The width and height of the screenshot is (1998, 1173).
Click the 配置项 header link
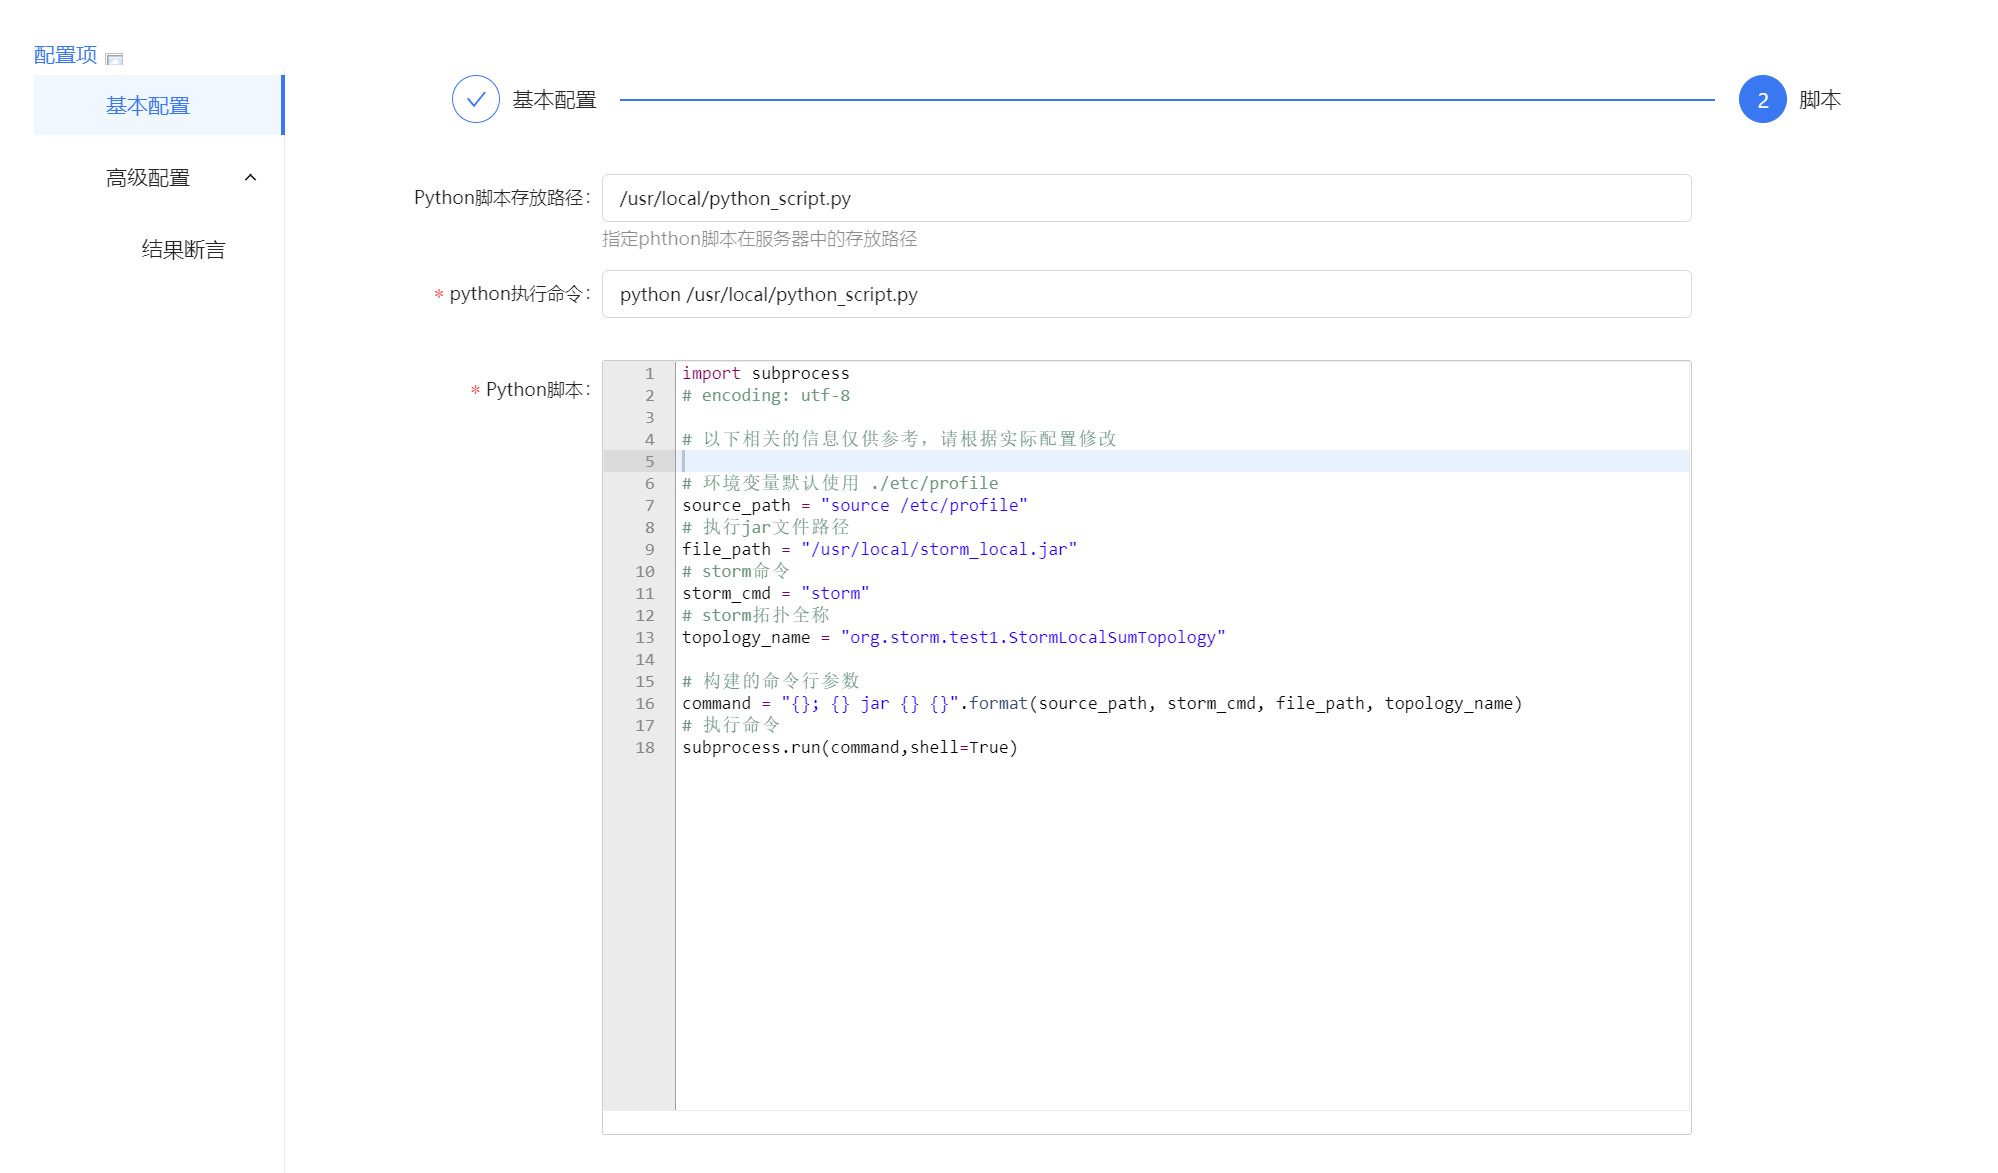[x=65, y=55]
